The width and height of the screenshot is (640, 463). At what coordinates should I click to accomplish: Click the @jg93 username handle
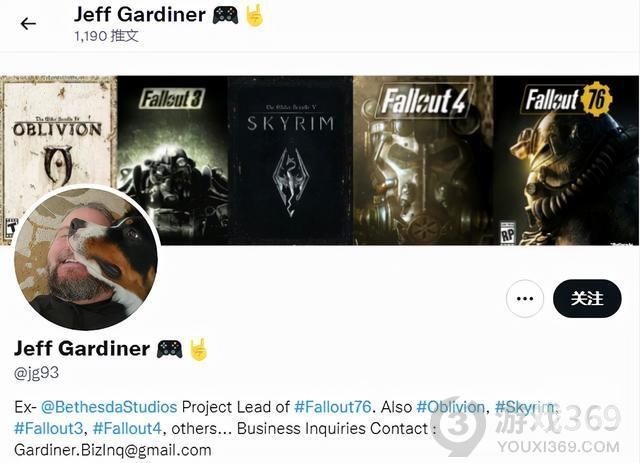point(36,373)
